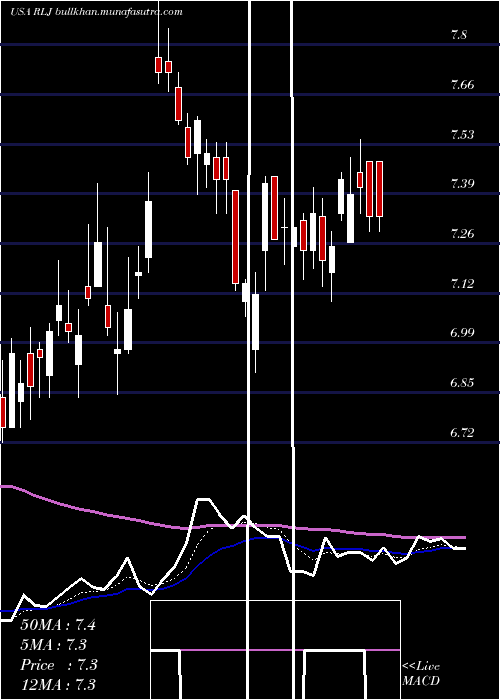Click the <<Live MACD label

point(421,674)
